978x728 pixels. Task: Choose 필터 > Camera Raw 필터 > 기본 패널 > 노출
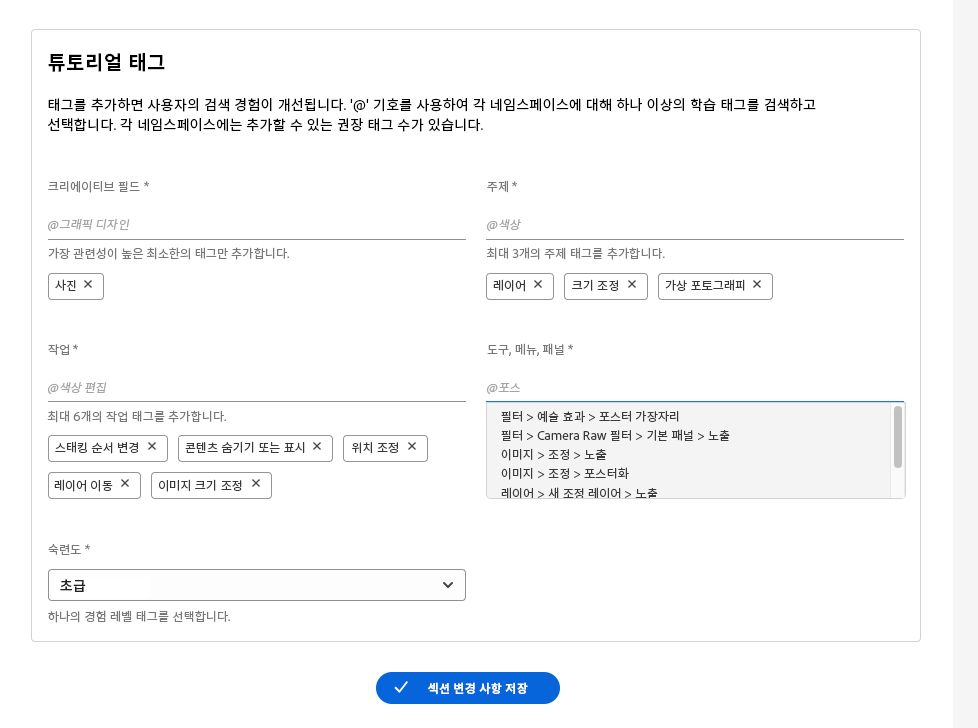click(x=615, y=435)
